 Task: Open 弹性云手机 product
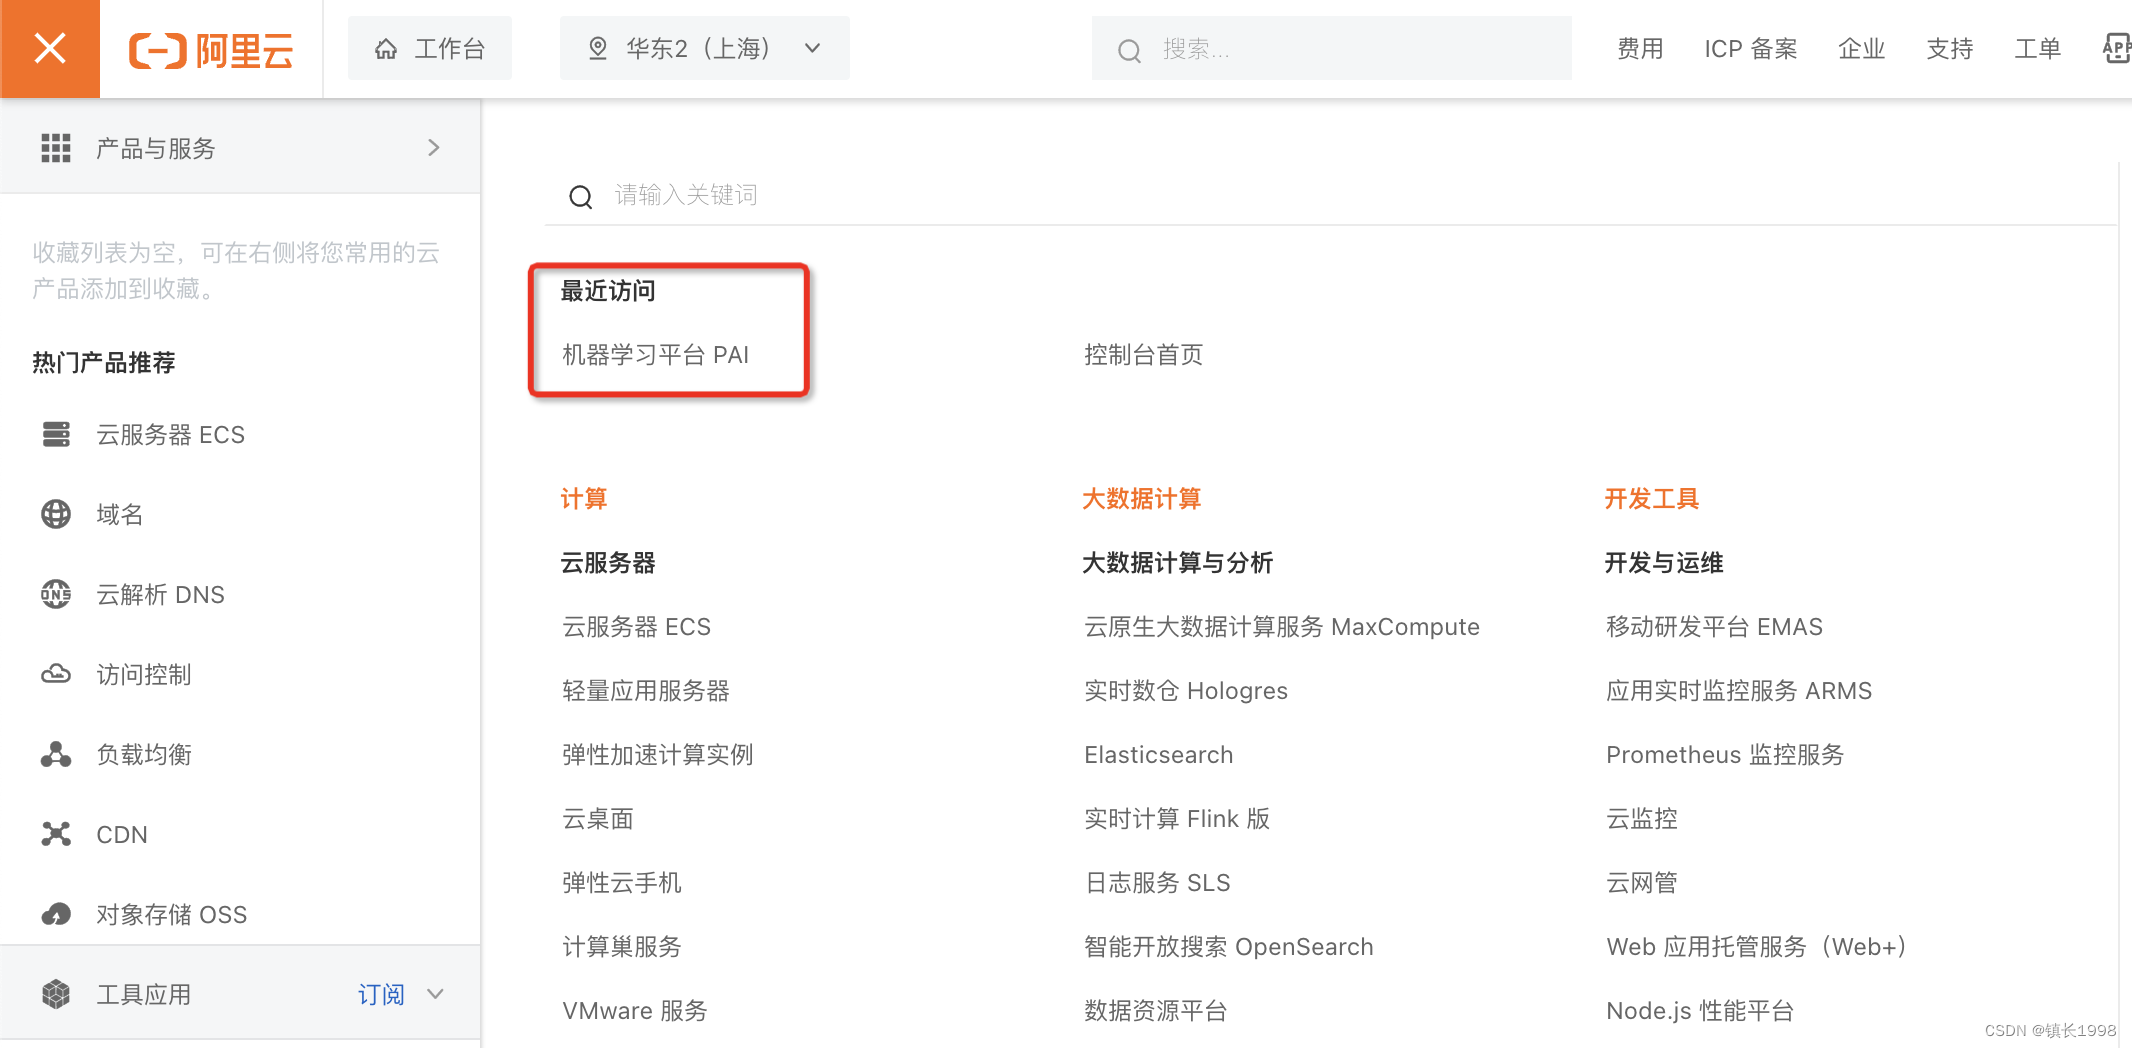622,883
